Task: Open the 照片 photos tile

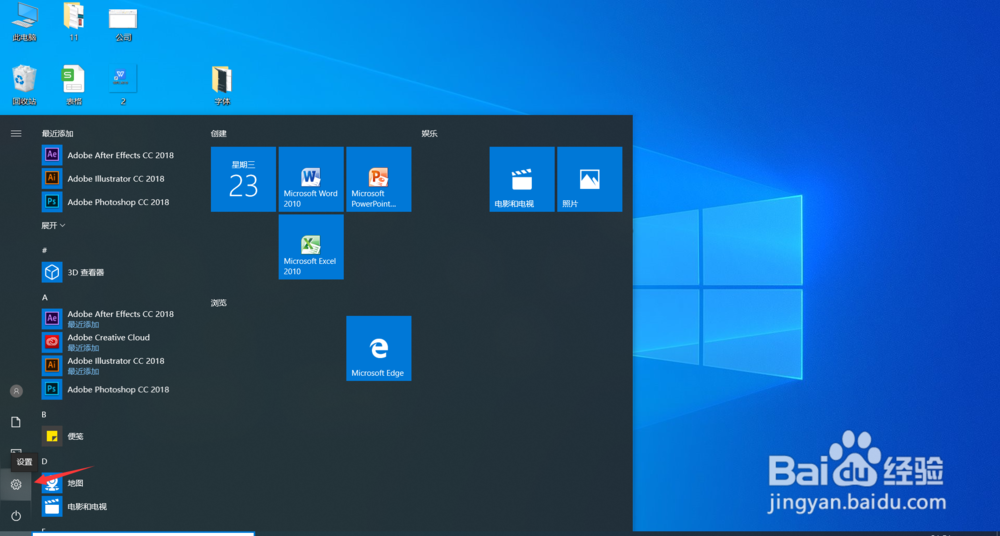Action: point(590,179)
